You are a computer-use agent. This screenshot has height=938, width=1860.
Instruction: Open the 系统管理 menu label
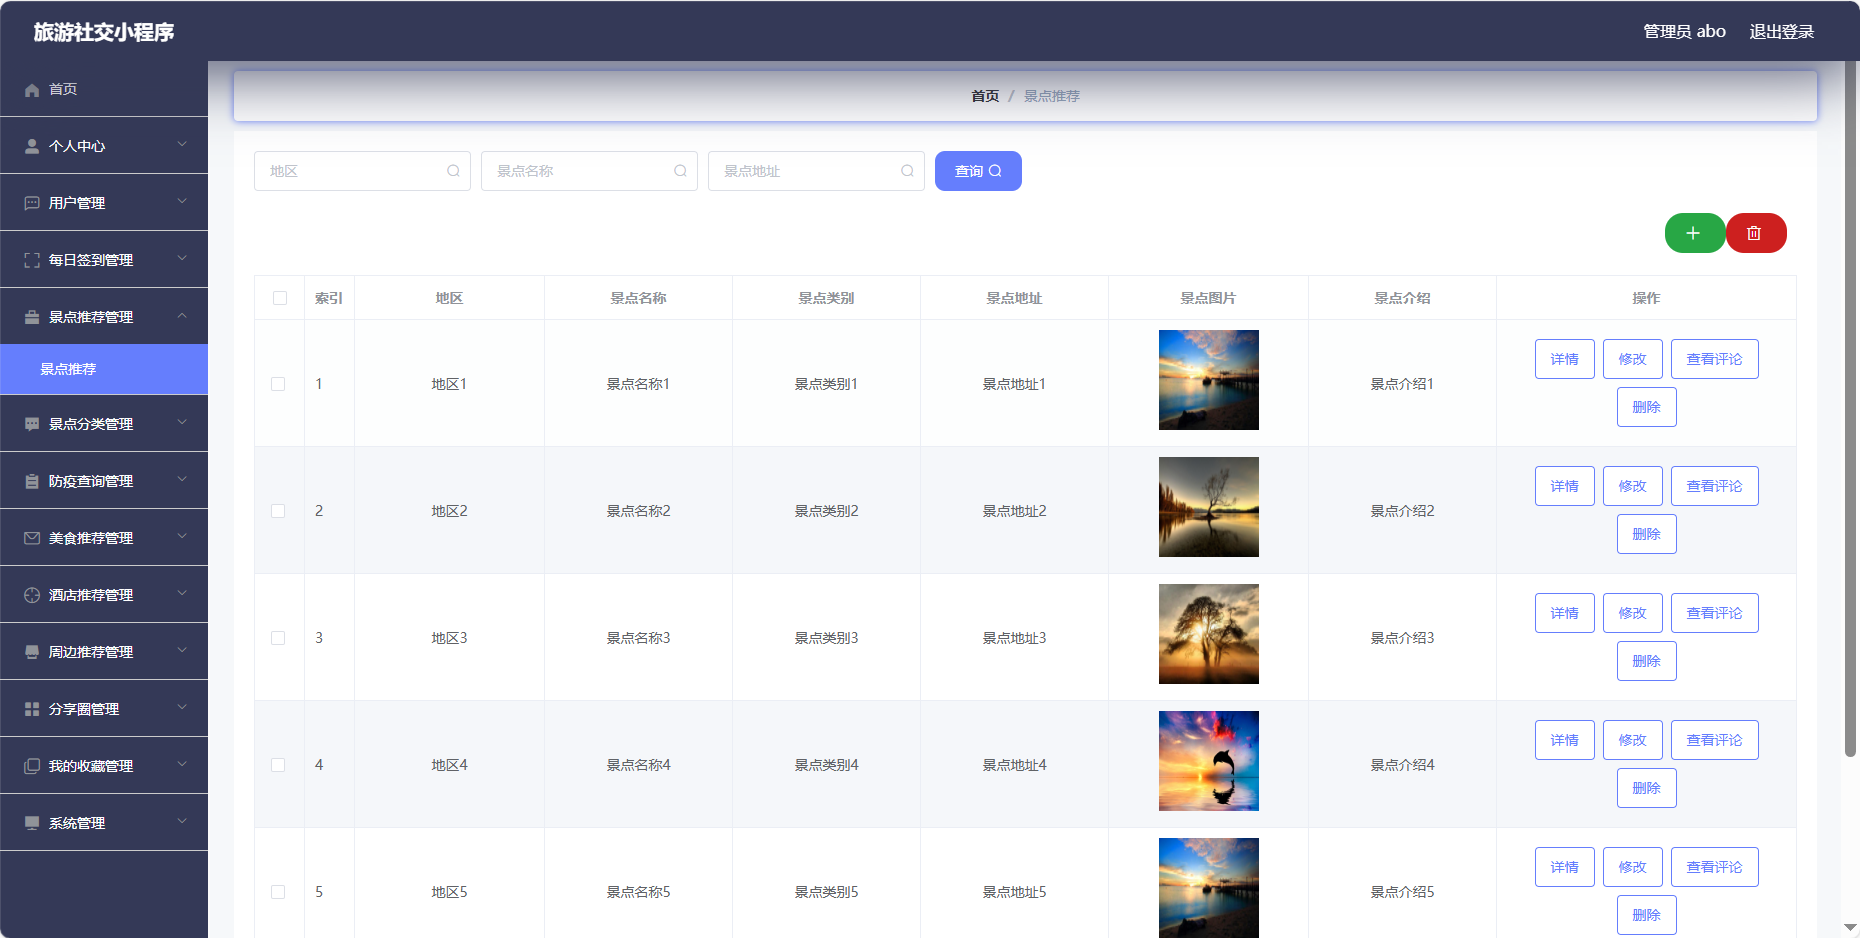click(77, 824)
